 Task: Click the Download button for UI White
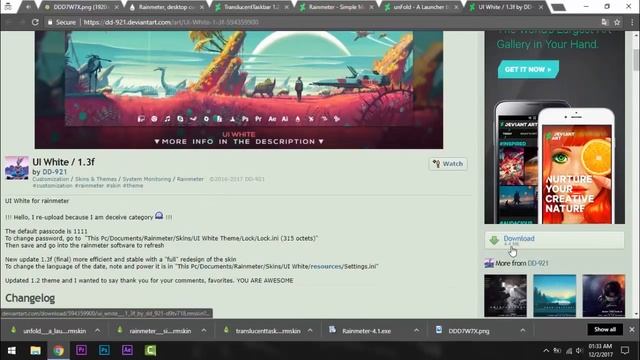pos(554,240)
